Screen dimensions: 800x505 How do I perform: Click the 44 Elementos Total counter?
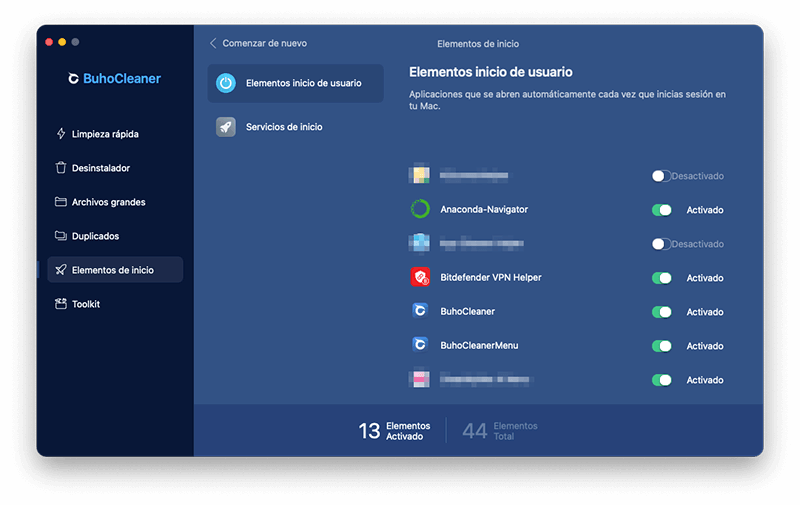[x=500, y=431]
